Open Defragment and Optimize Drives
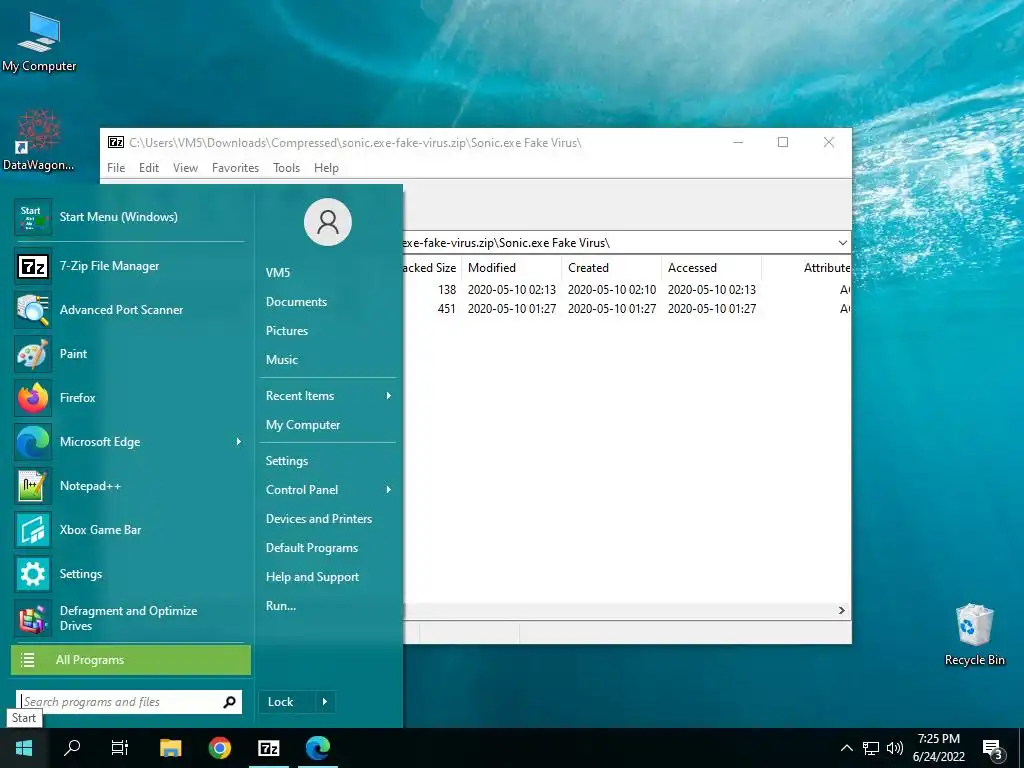The image size is (1024, 768). click(129, 618)
